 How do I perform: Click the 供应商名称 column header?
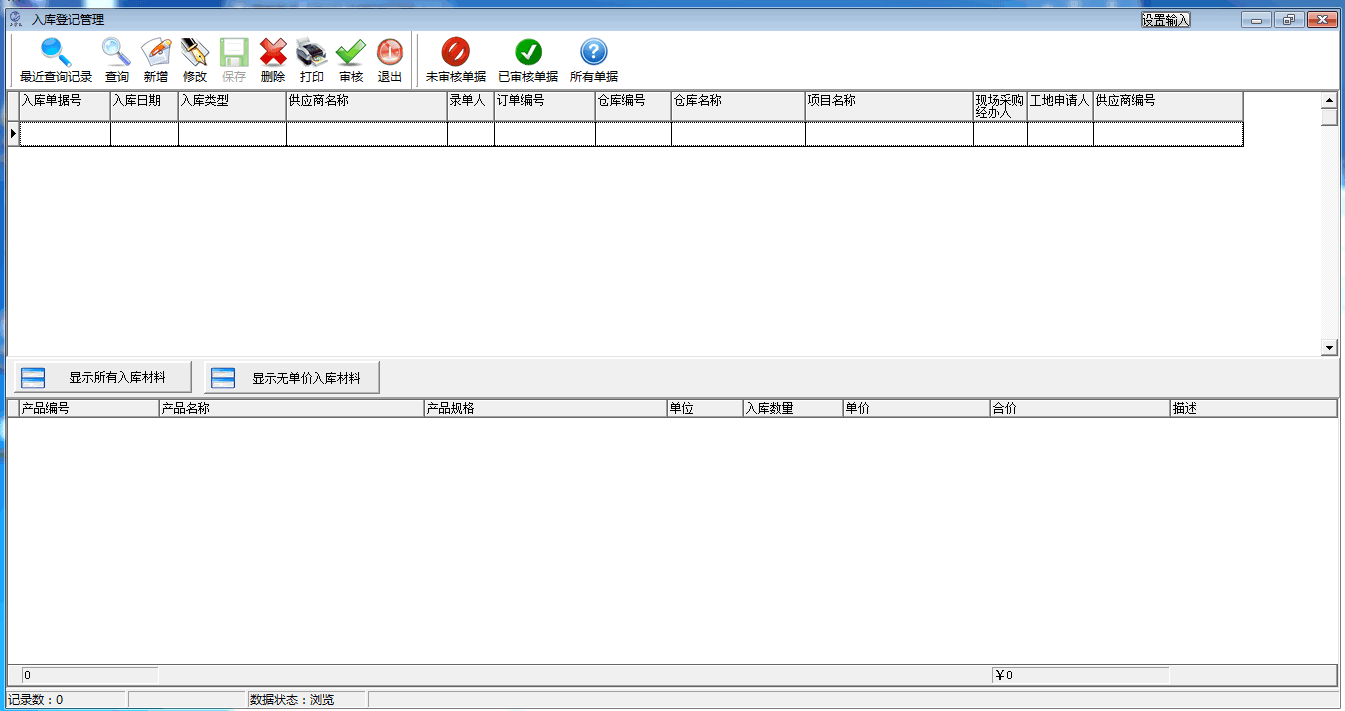(x=366, y=101)
